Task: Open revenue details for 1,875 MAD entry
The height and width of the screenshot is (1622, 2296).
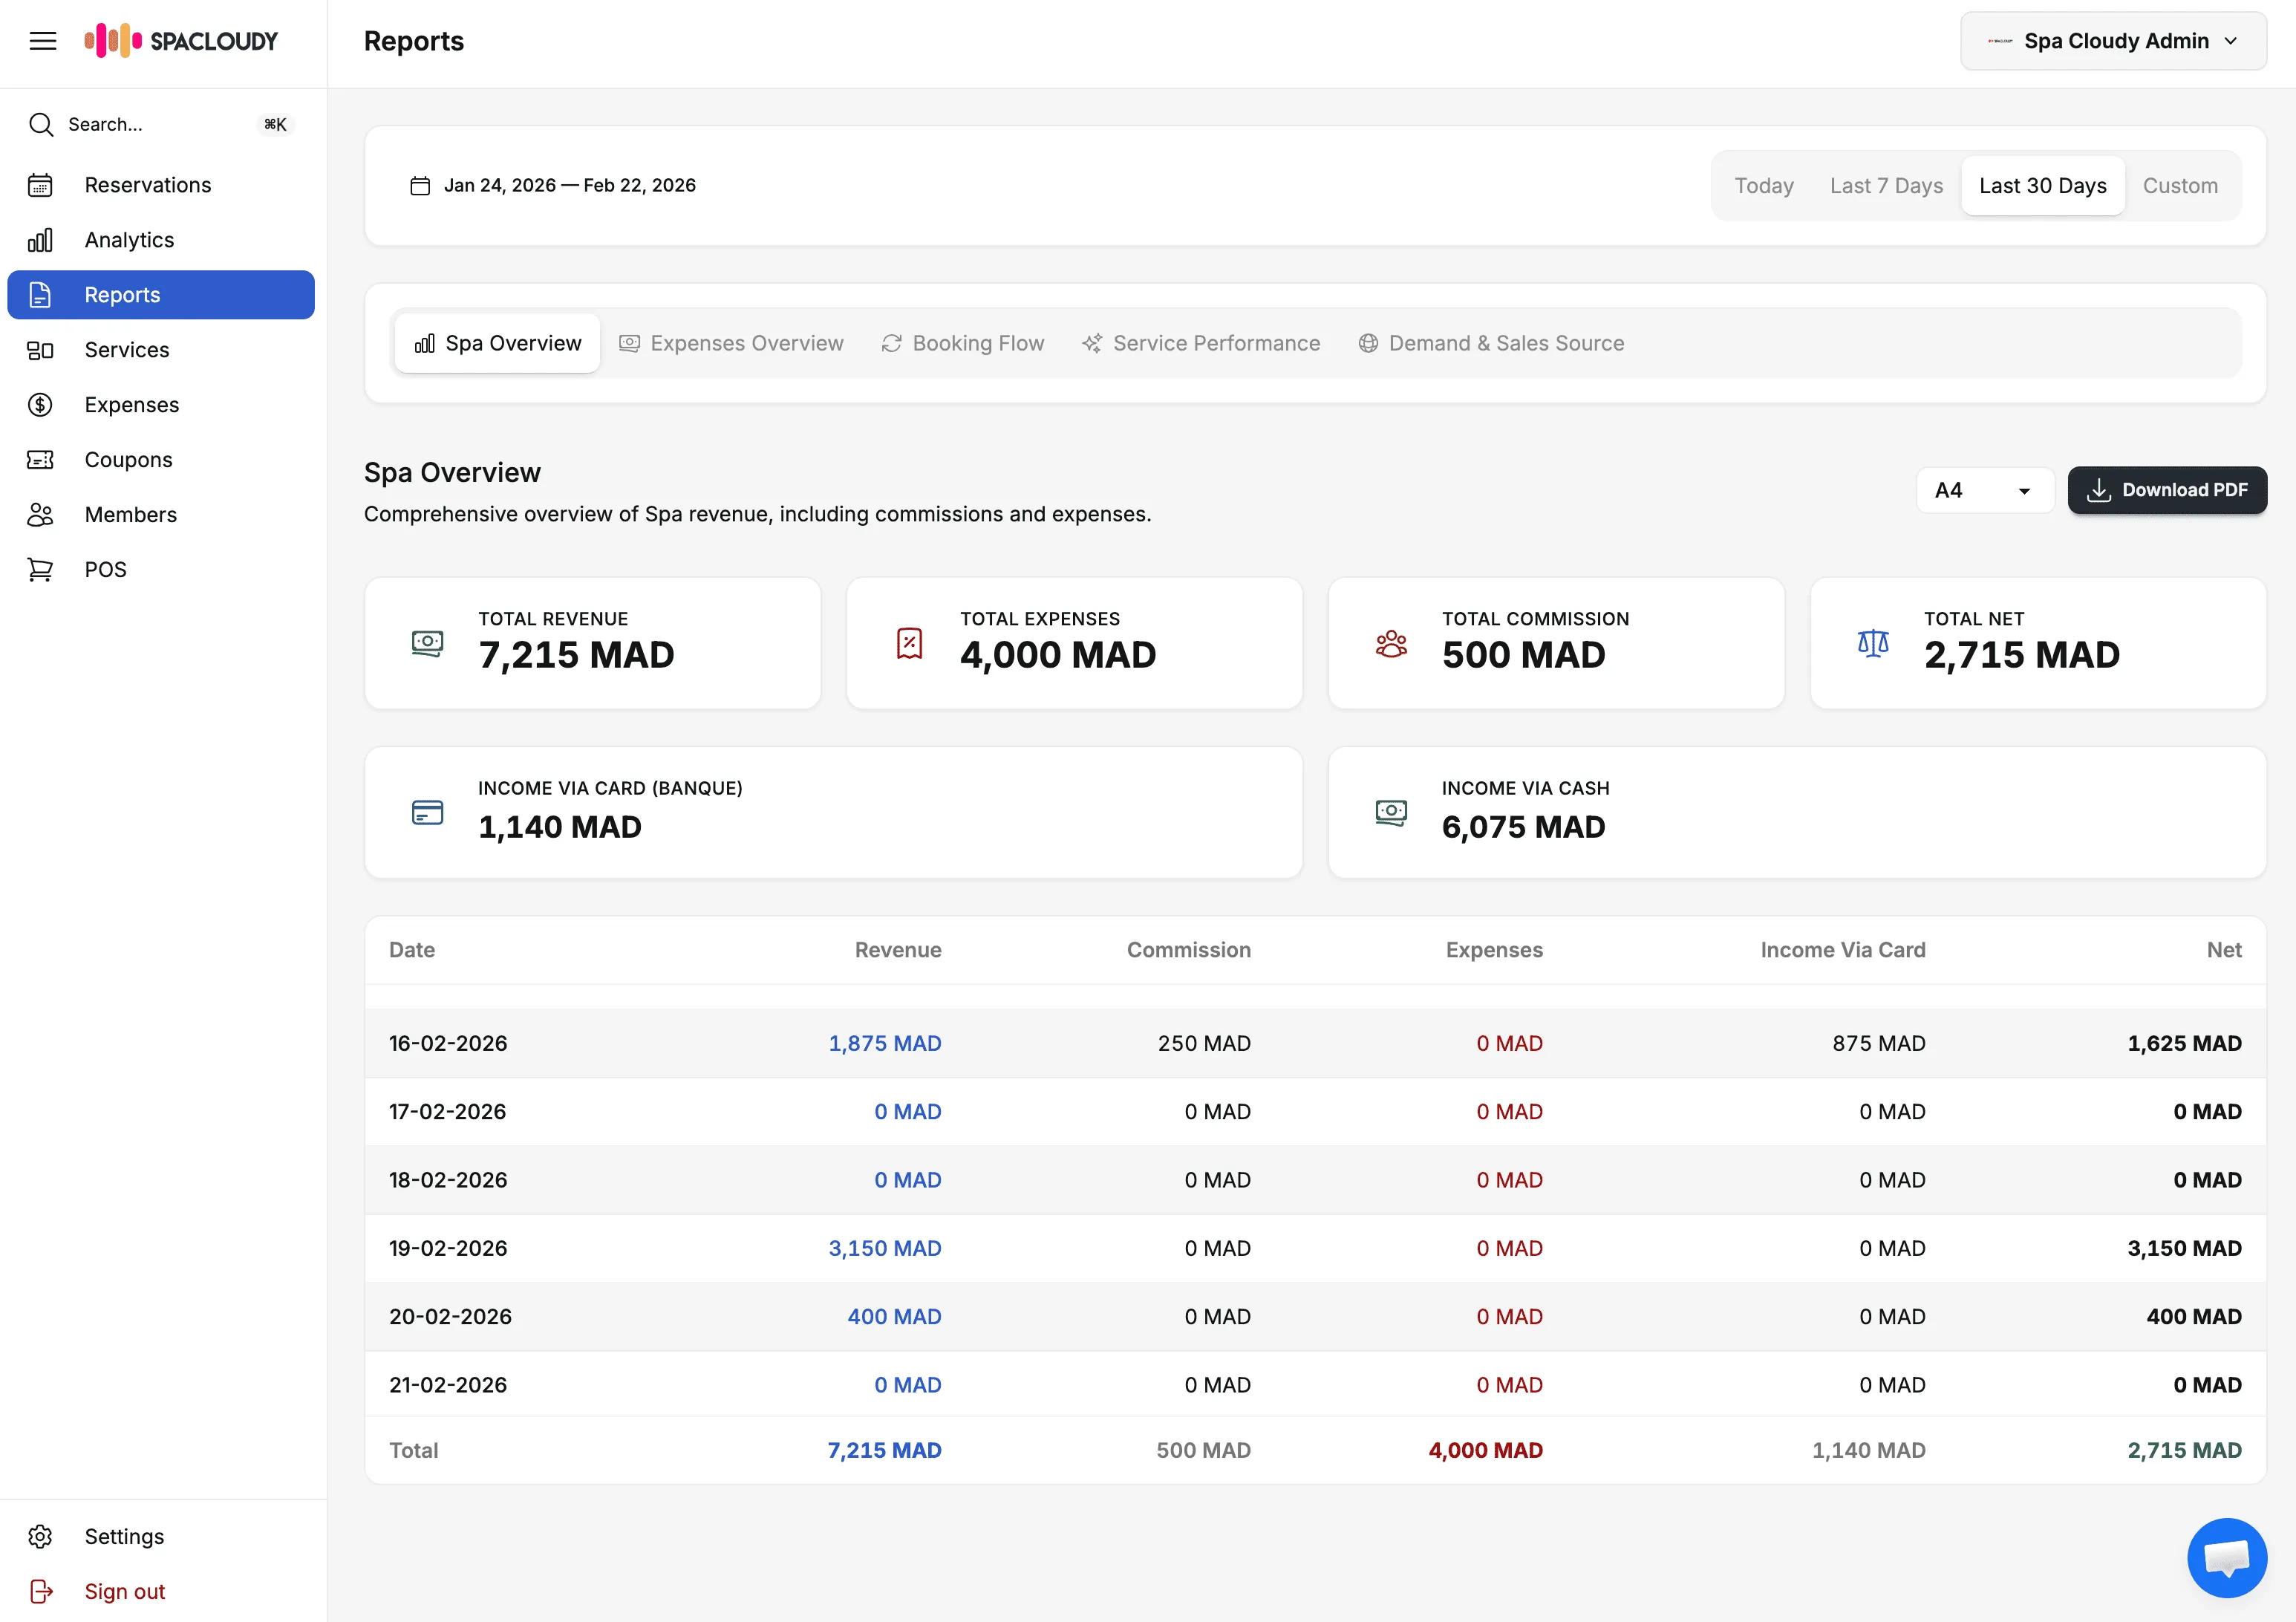Action: tap(885, 1042)
